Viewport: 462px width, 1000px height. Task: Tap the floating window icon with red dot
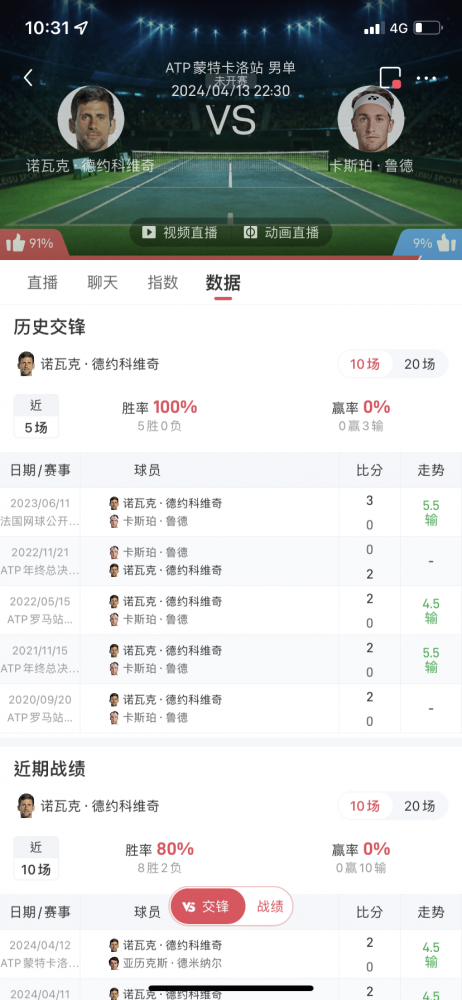(390, 78)
